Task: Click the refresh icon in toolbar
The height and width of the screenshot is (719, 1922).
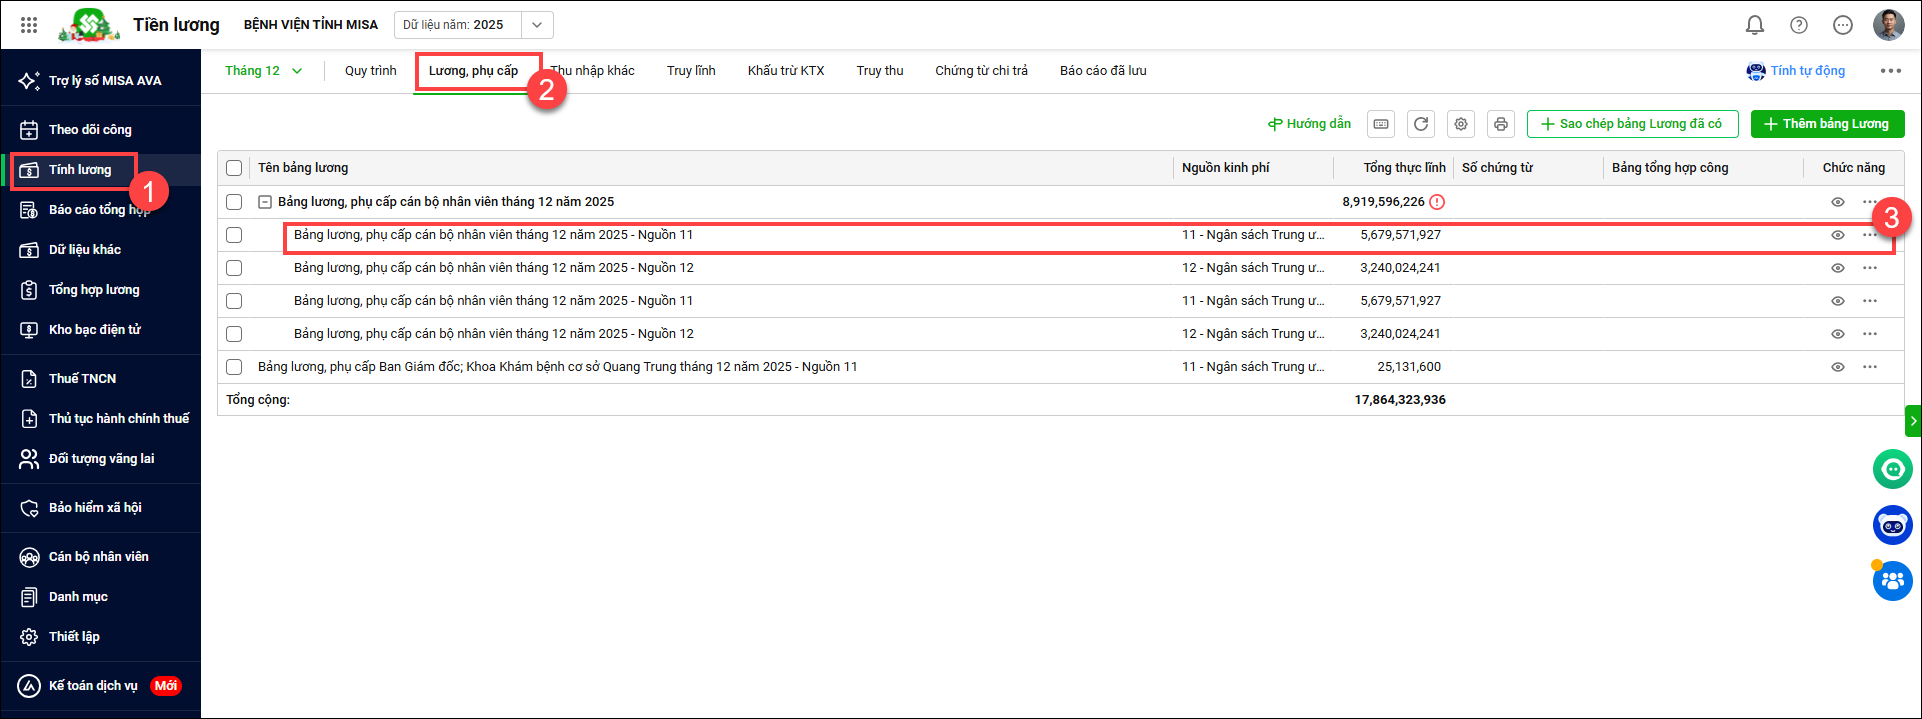Action: 1420,124
